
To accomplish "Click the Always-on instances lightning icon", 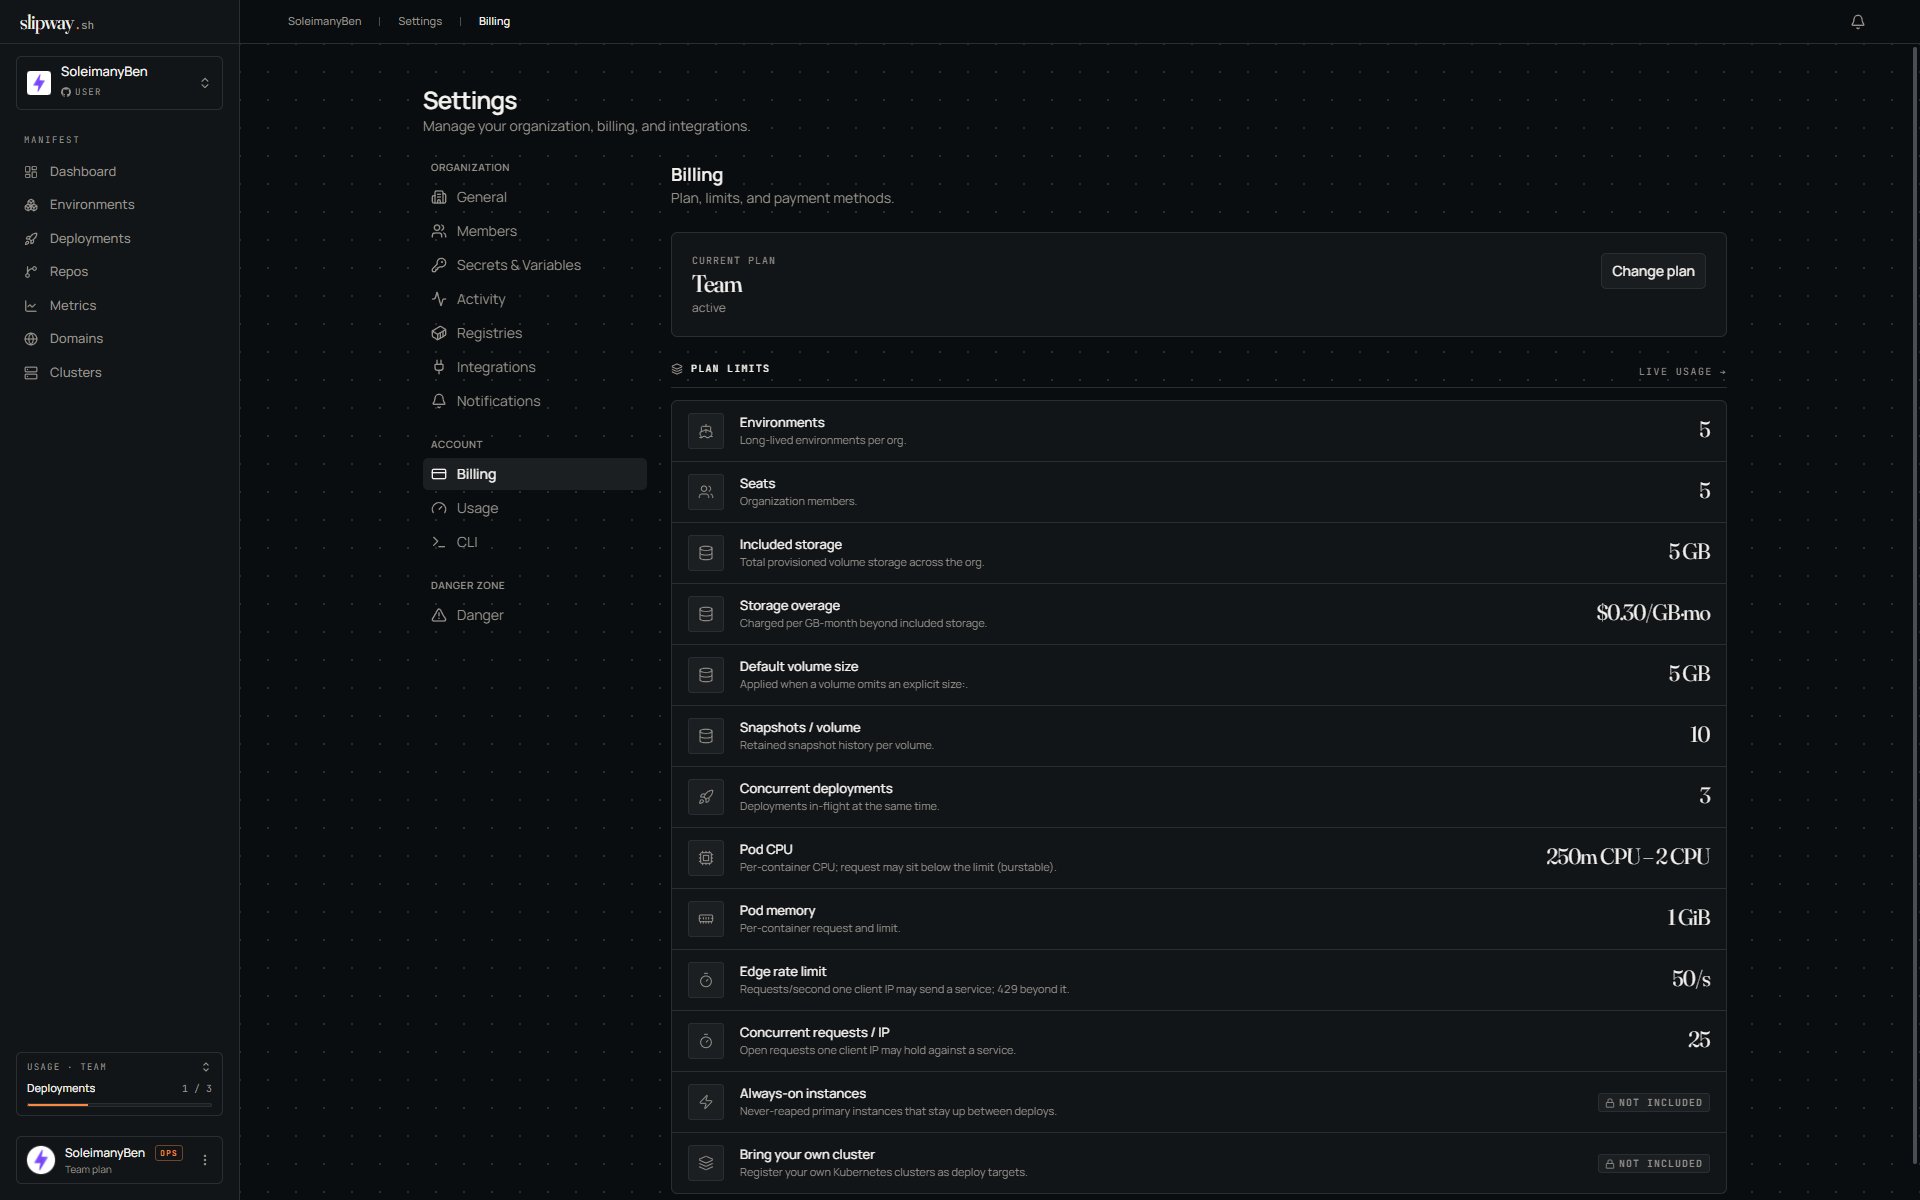I will [706, 1103].
